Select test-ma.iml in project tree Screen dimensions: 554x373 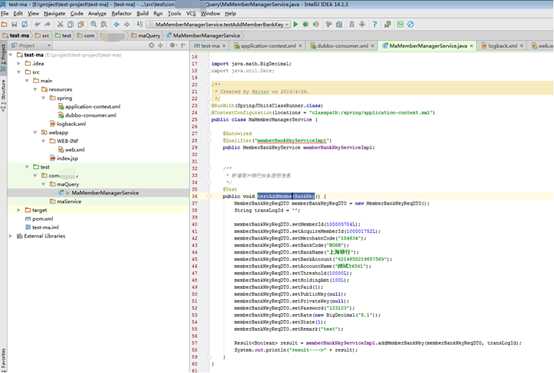coord(42,227)
